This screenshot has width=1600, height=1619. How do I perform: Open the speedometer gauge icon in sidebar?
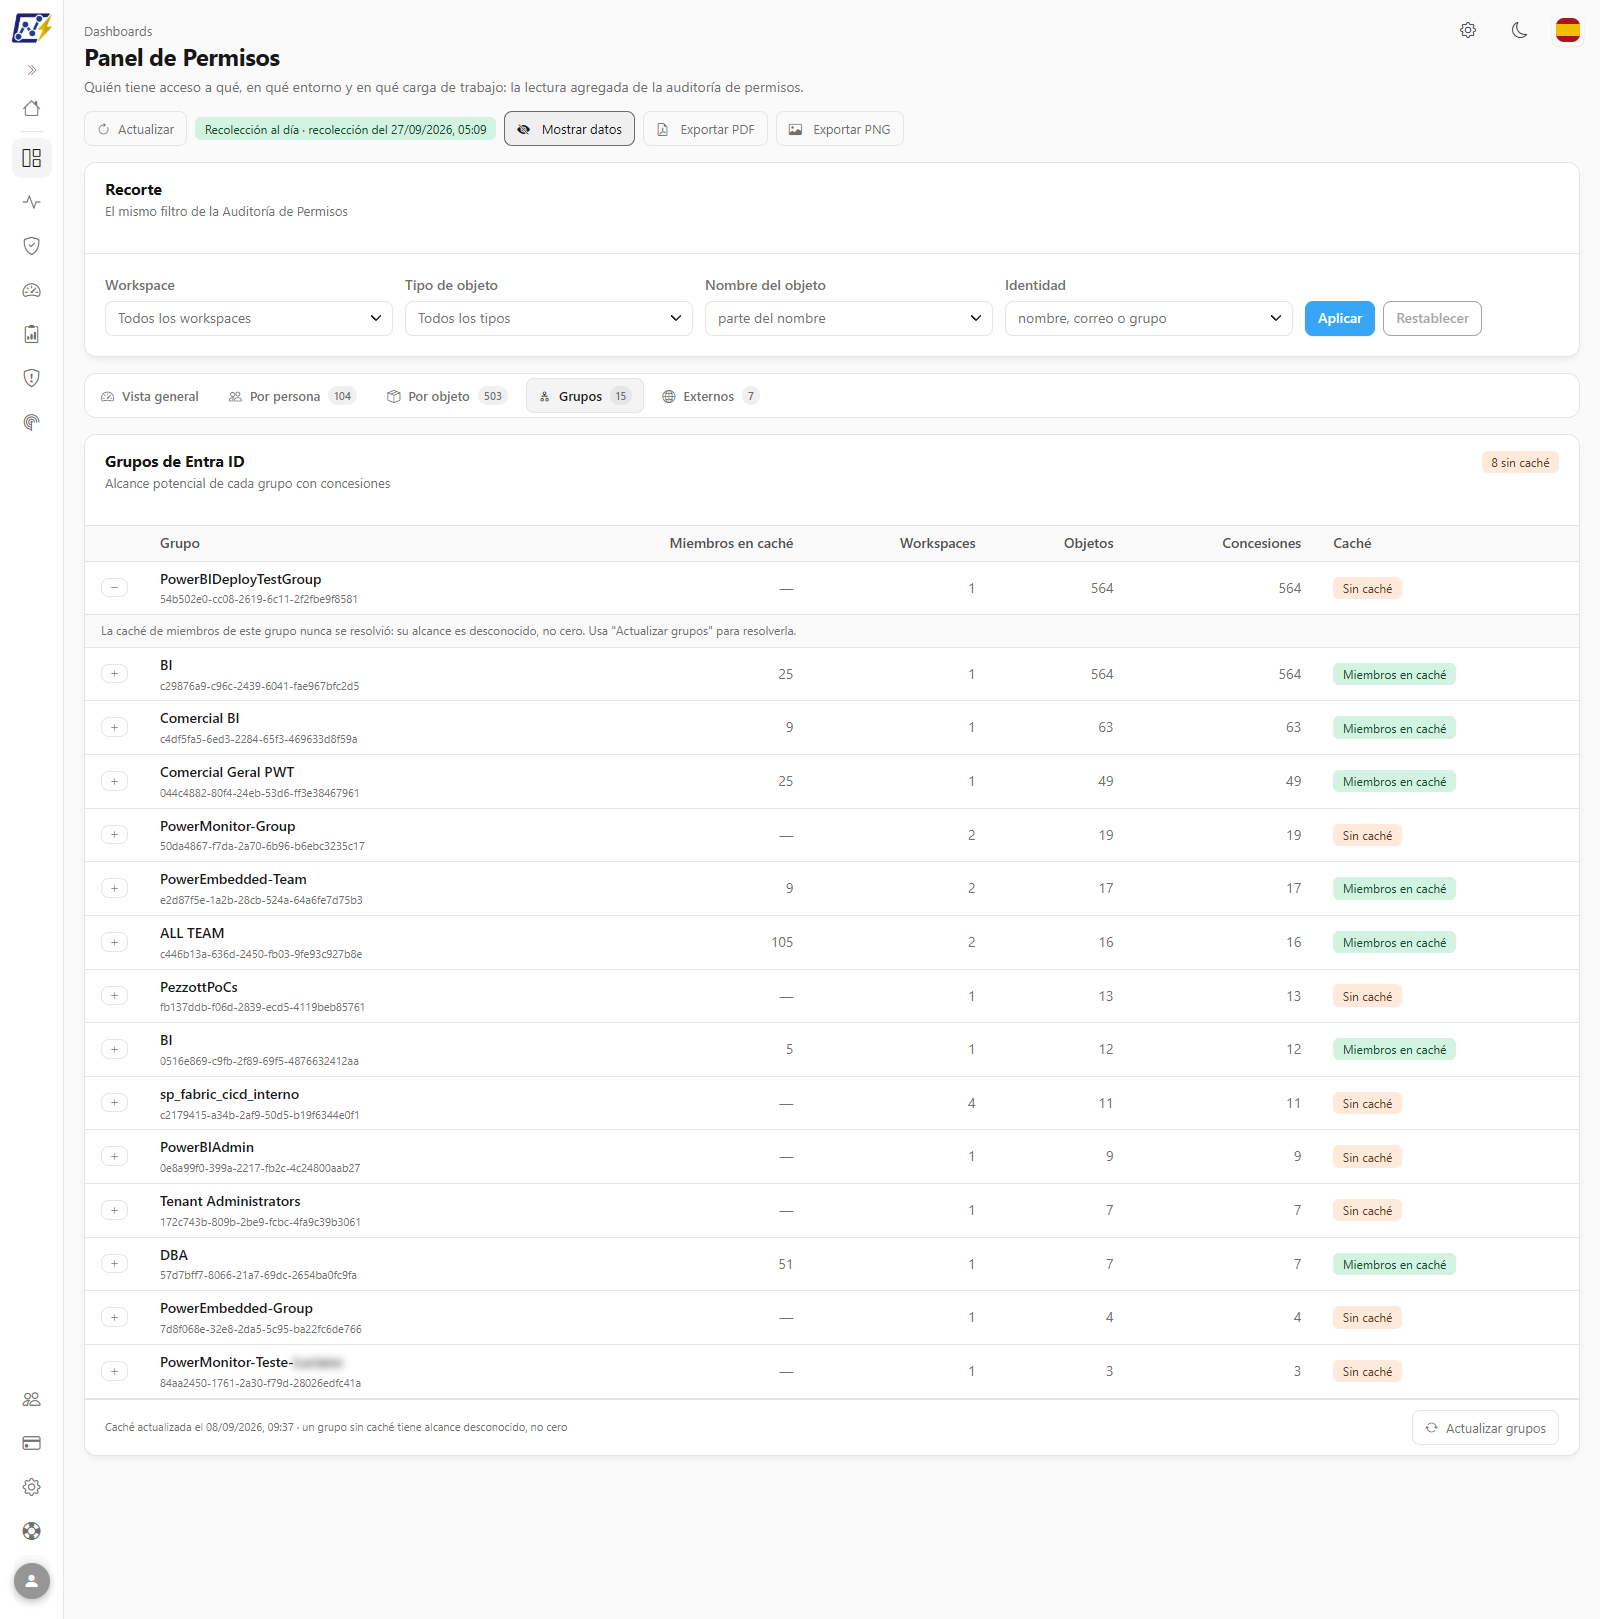point(32,290)
